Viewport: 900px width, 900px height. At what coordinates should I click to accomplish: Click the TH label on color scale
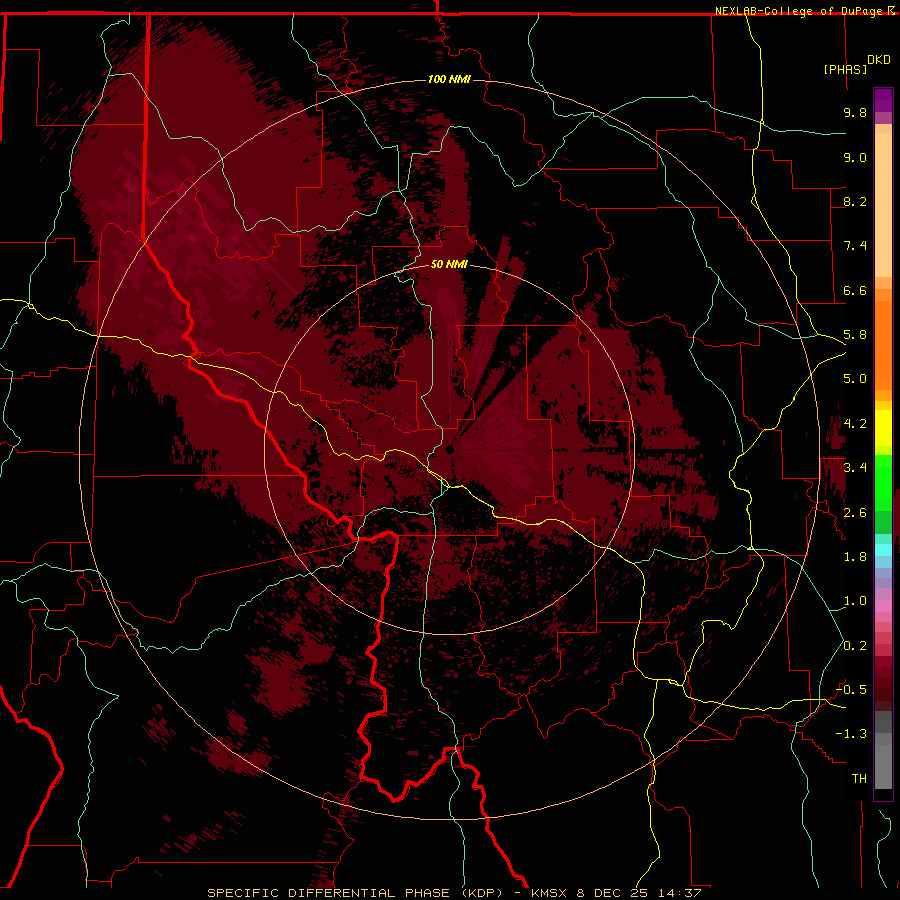[859, 779]
